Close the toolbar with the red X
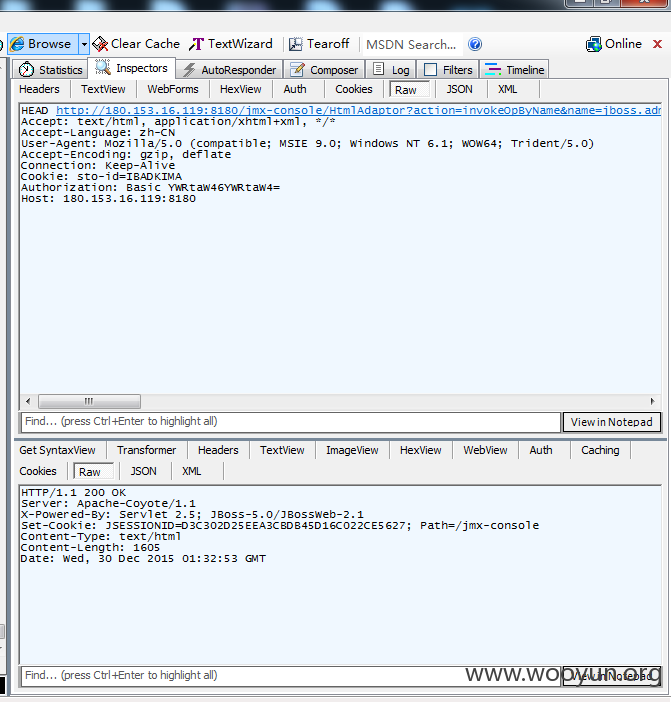Viewport: 671px width, 702px height. tap(657, 44)
